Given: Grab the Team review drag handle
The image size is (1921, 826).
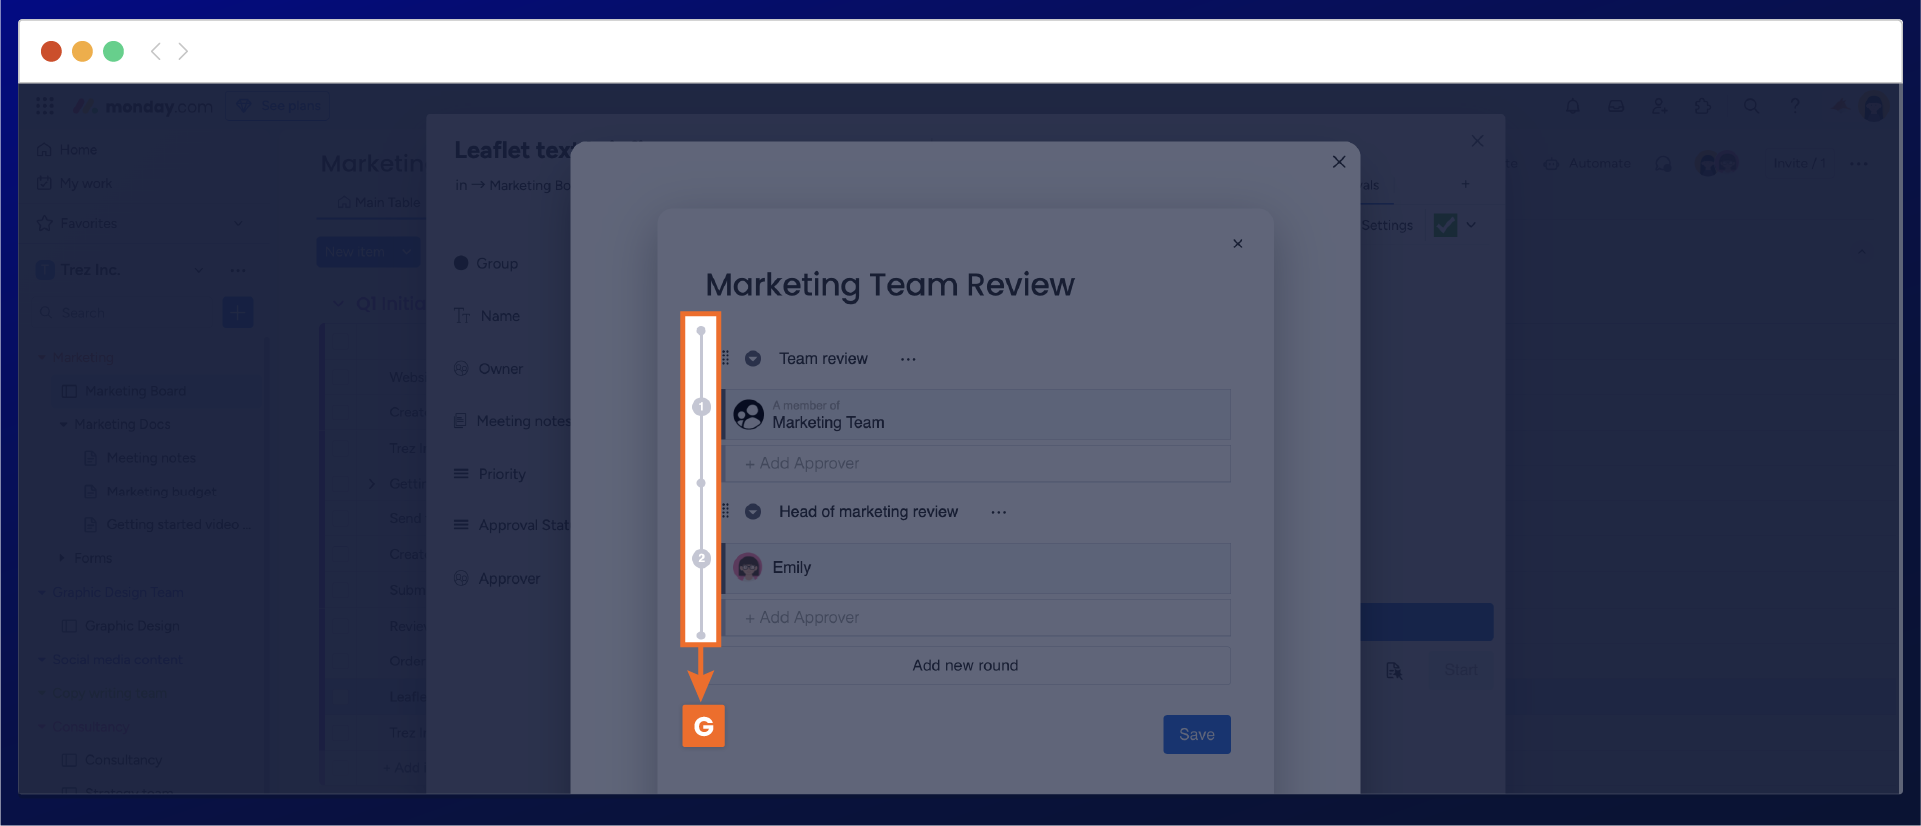Looking at the screenshot, I should point(726,358).
